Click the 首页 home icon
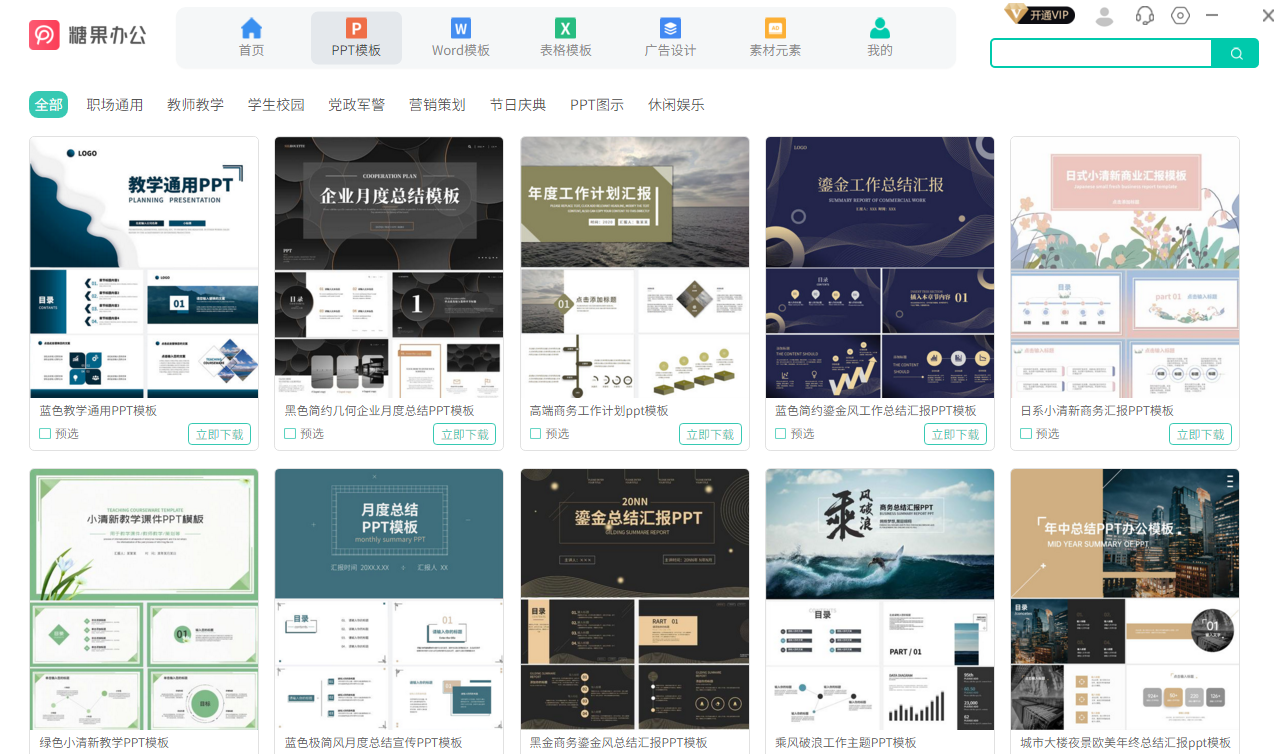The width and height of the screenshot is (1286, 754). [x=251, y=28]
